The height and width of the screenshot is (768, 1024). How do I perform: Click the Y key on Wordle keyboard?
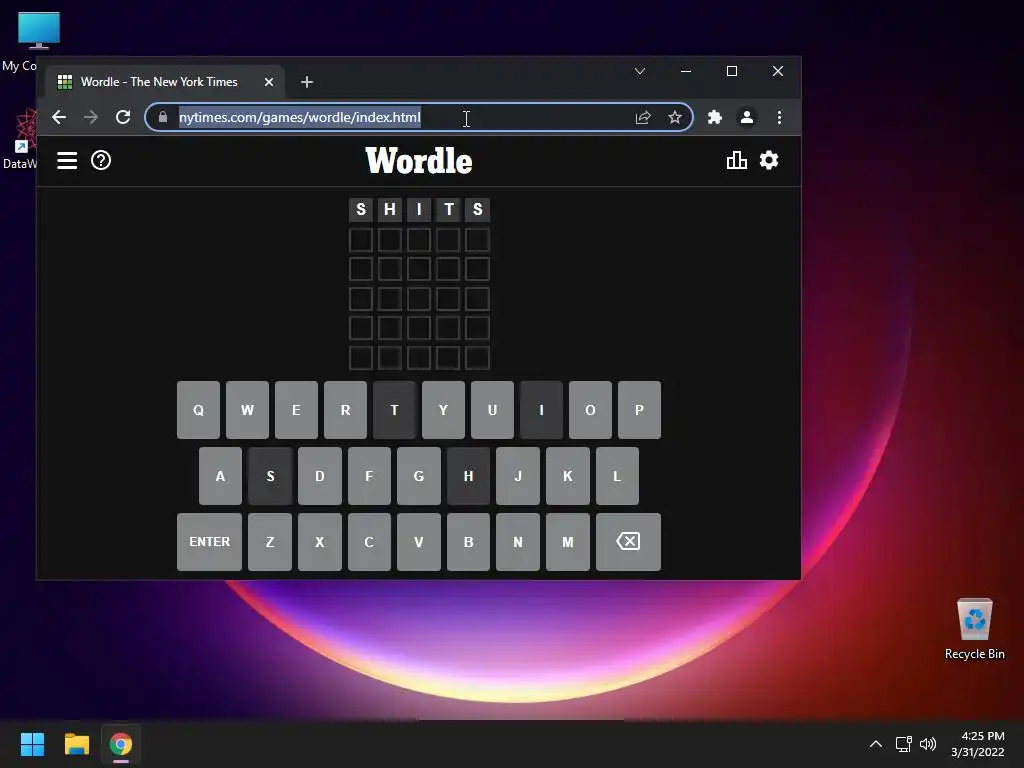(x=443, y=410)
